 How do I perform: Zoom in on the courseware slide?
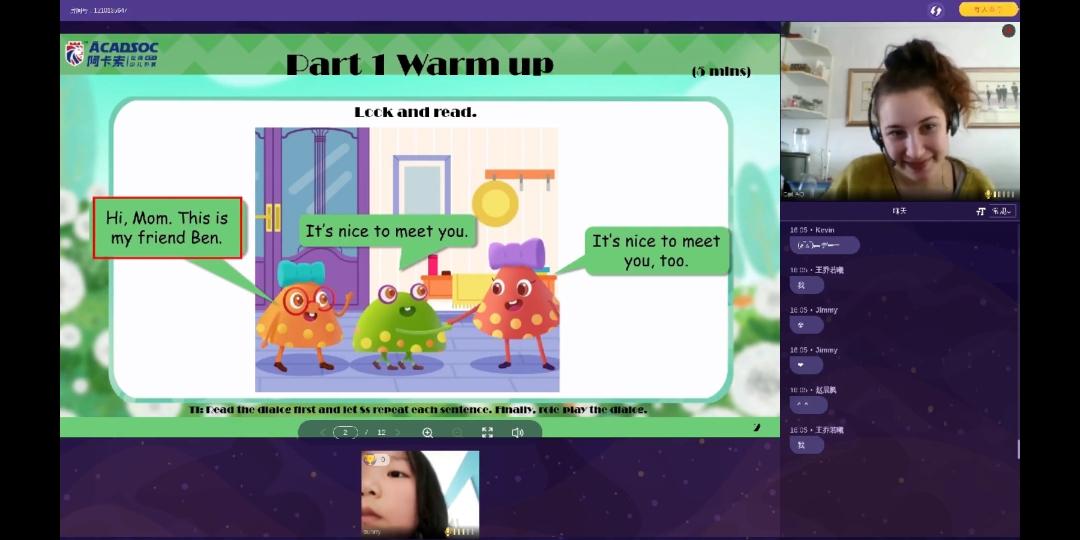tap(428, 433)
